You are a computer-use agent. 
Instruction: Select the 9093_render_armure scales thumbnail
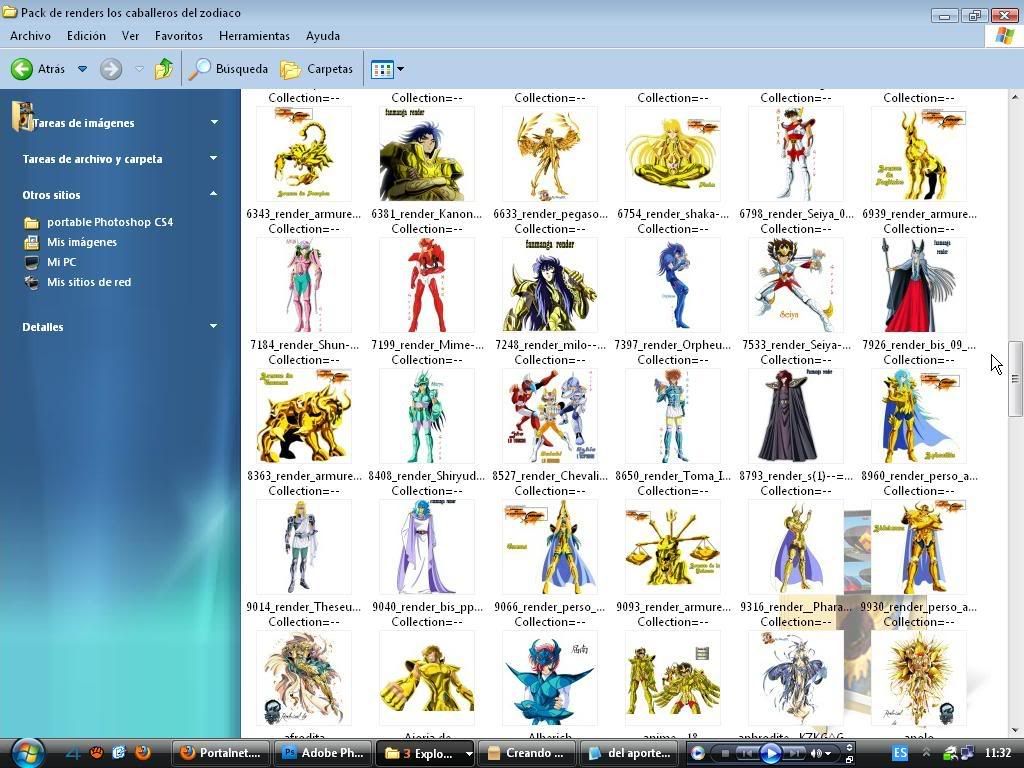[673, 547]
